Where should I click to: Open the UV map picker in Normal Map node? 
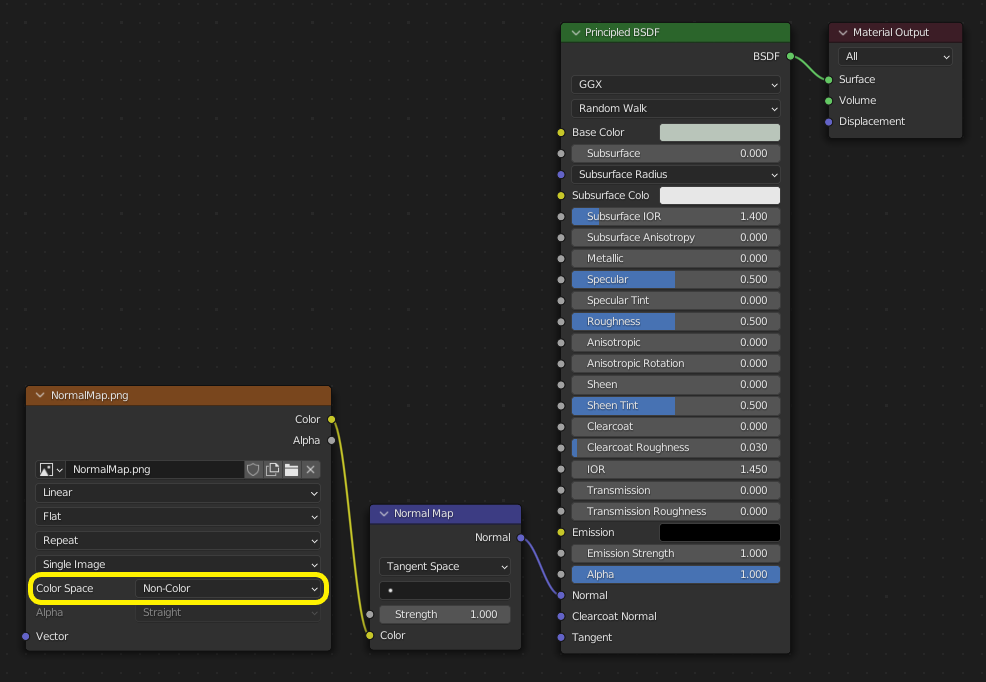444,591
